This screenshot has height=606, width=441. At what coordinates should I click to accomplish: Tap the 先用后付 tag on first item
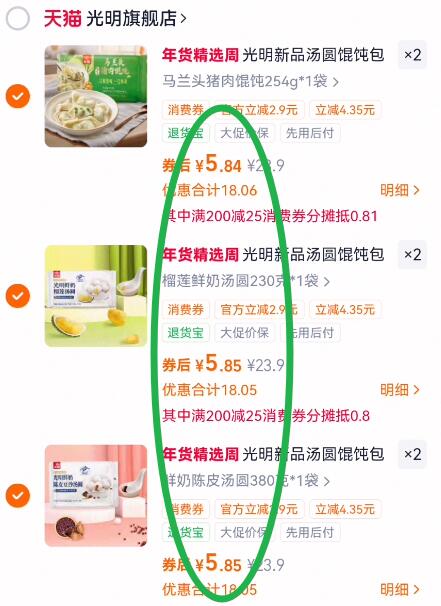pyautogui.click(x=310, y=133)
